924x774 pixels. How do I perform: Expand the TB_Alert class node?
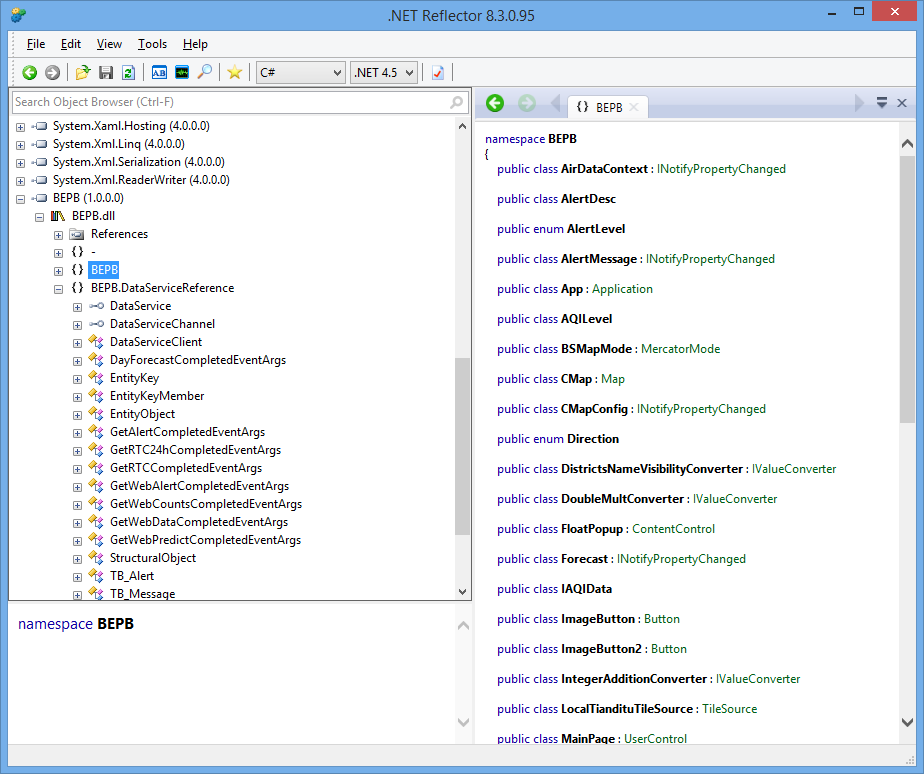[77, 577]
